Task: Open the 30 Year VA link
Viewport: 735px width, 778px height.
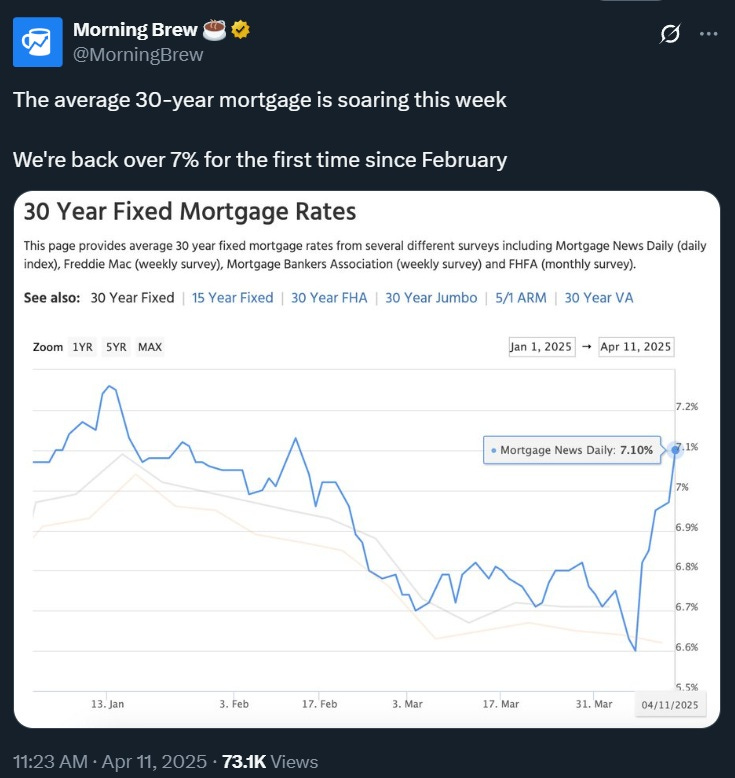Action: (599, 298)
